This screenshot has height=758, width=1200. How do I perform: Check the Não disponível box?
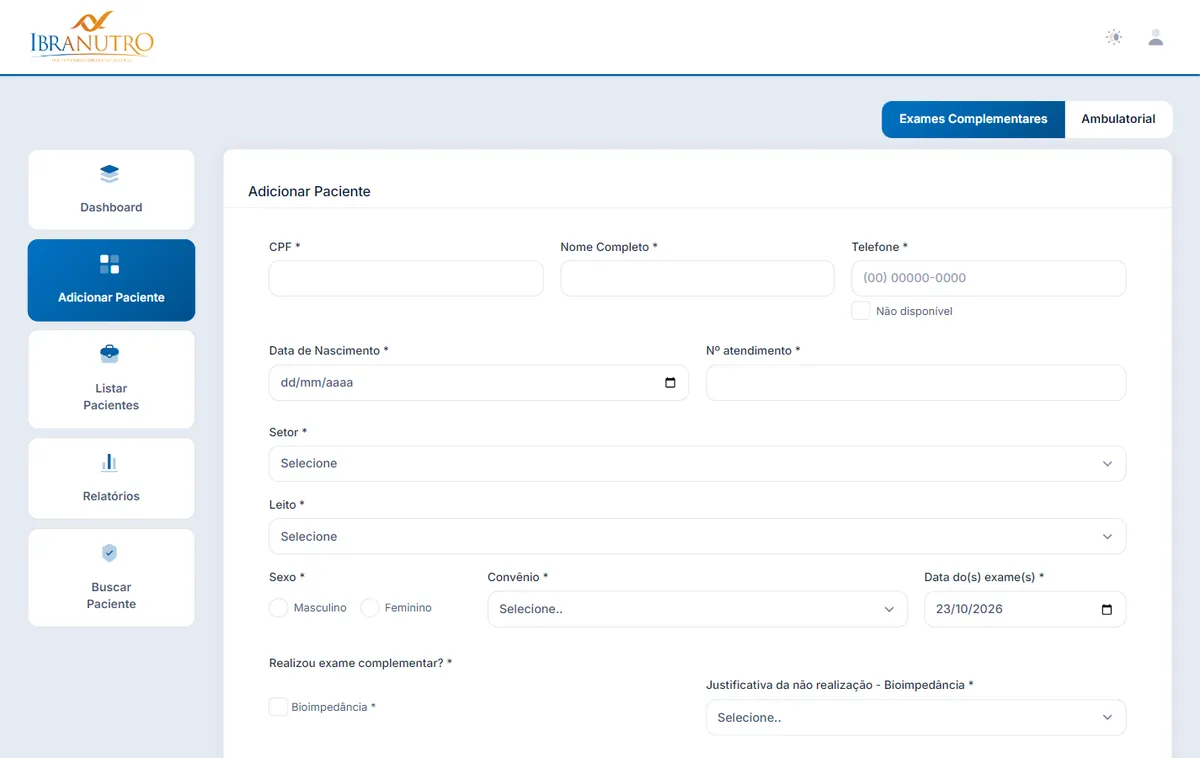pyautogui.click(x=861, y=311)
